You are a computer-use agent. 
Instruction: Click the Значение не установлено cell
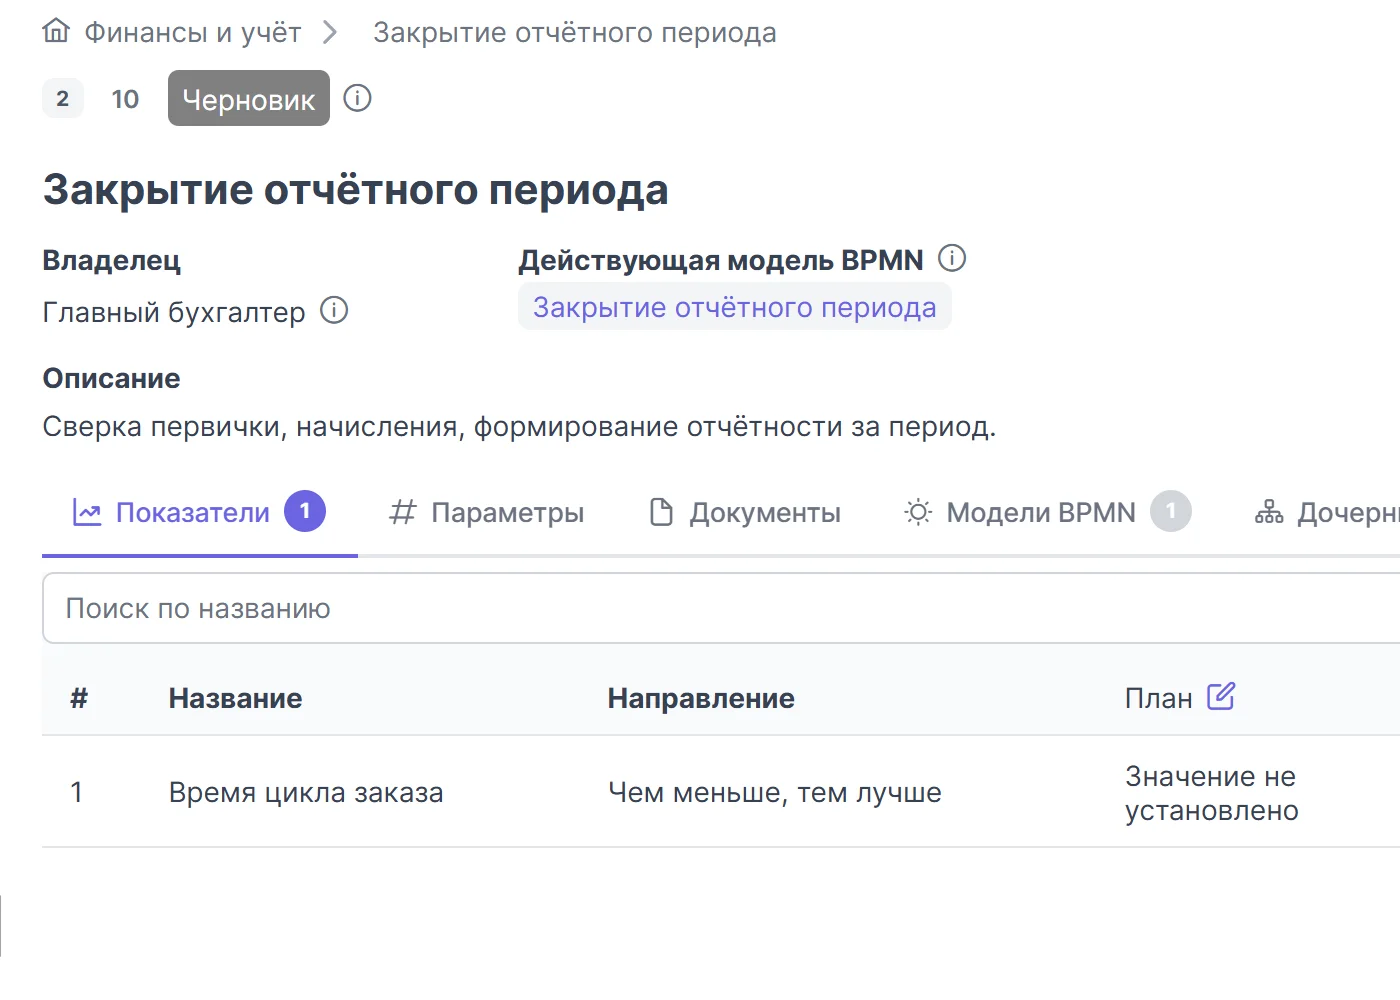point(1212,793)
